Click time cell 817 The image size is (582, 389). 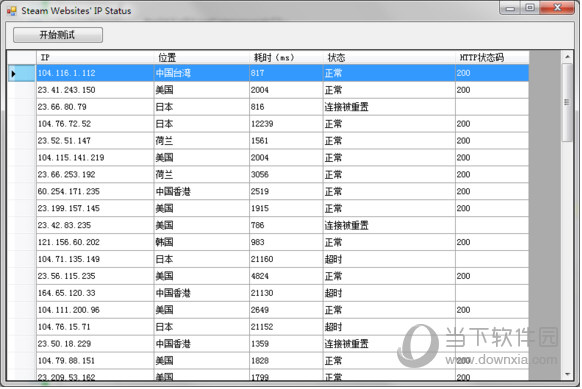(x=286, y=73)
